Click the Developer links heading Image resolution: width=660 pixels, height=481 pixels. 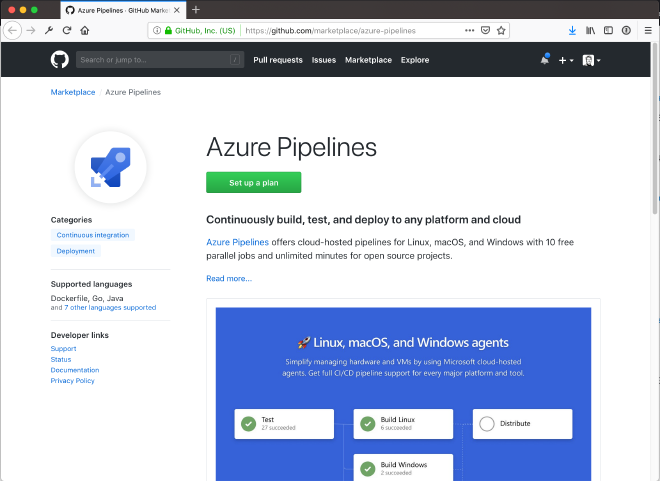click(80, 335)
